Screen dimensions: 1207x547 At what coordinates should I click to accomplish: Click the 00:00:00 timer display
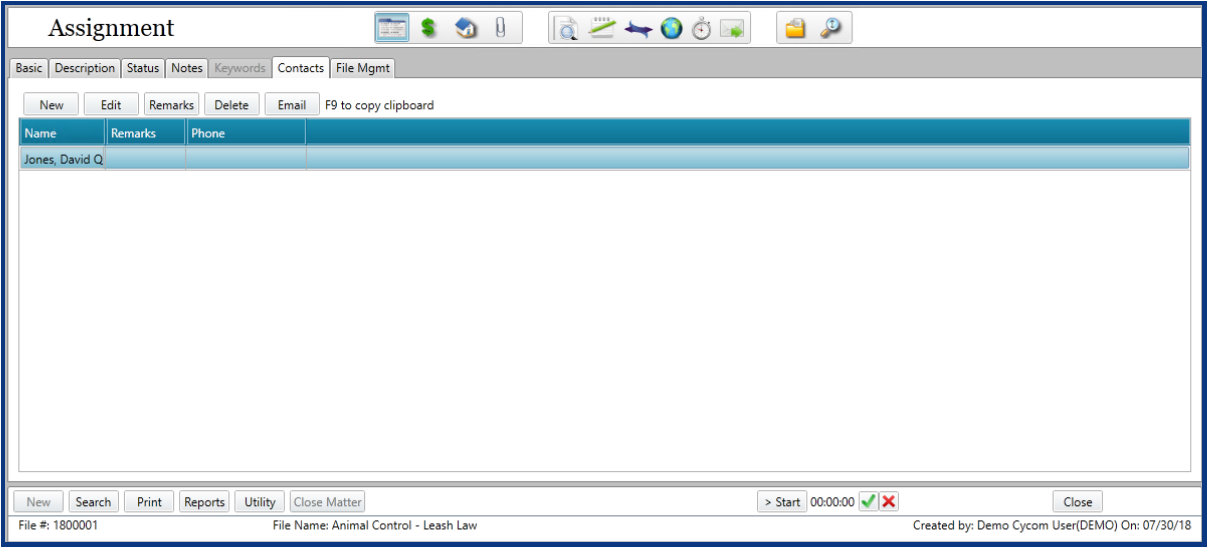tap(832, 502)
